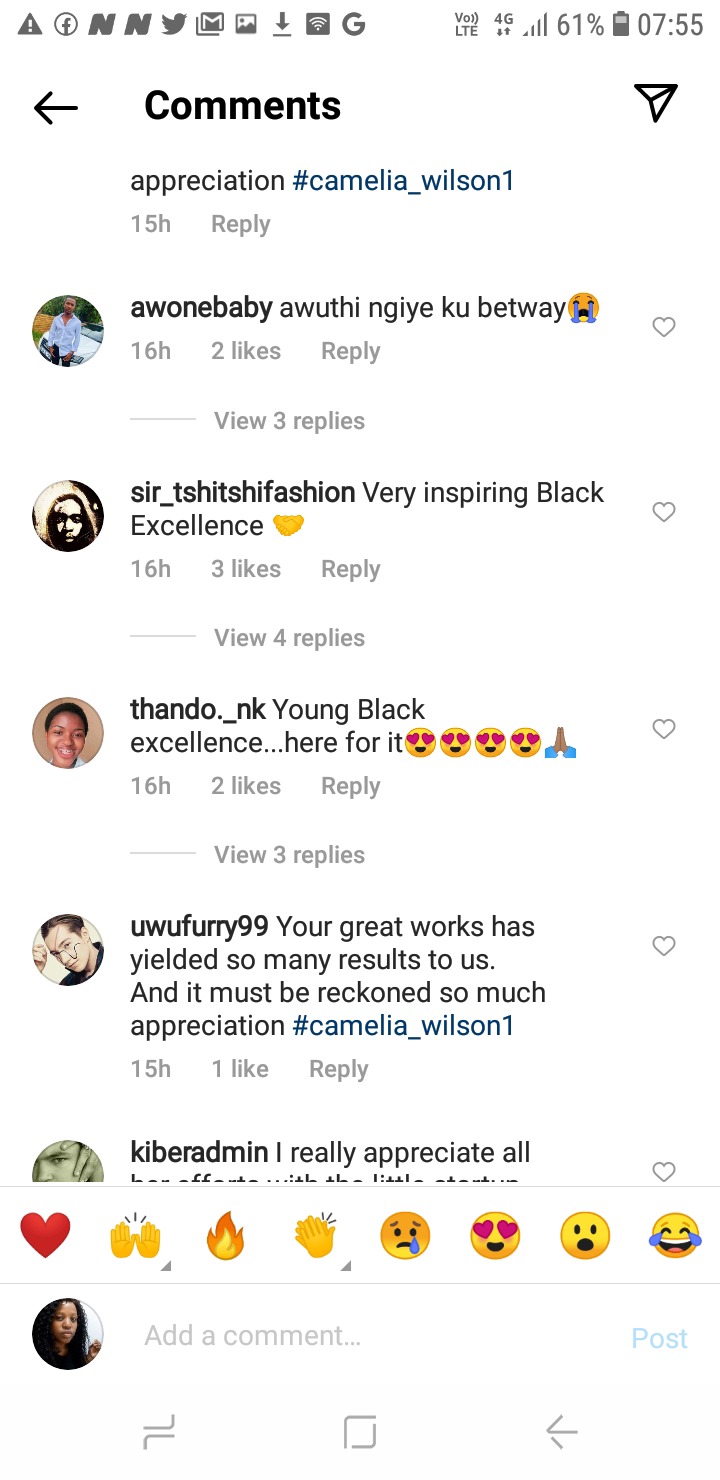Expand View 3 replies under awonebaby
Screen dimensions: 720x1480
[289, 421]
